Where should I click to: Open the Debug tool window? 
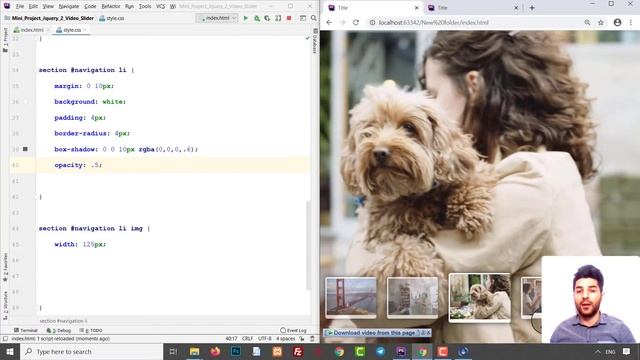point(59,330)
